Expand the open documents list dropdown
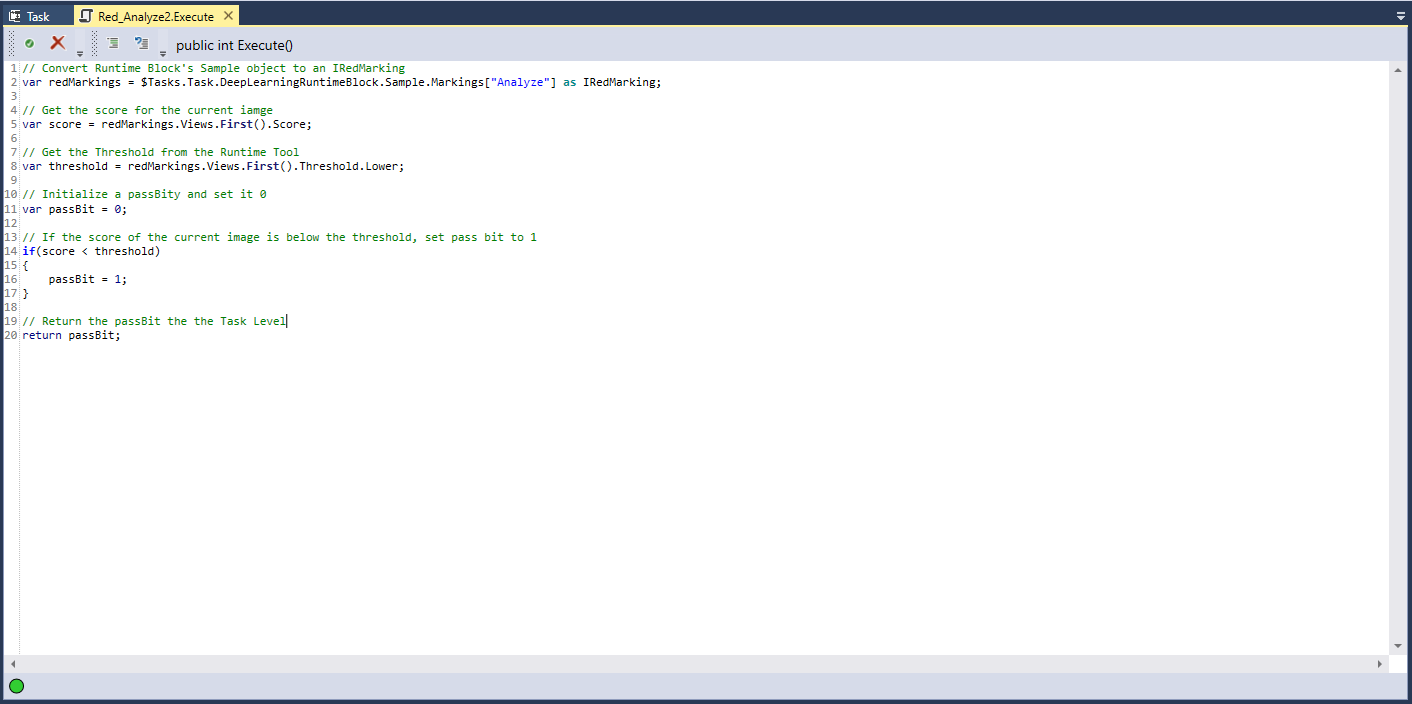The image size is (1412, 704). tap(1400, 16)
